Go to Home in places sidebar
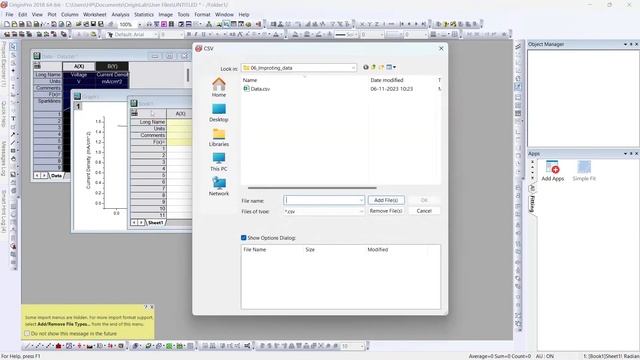This screenshot has width=640, height=360. (219, 87)
